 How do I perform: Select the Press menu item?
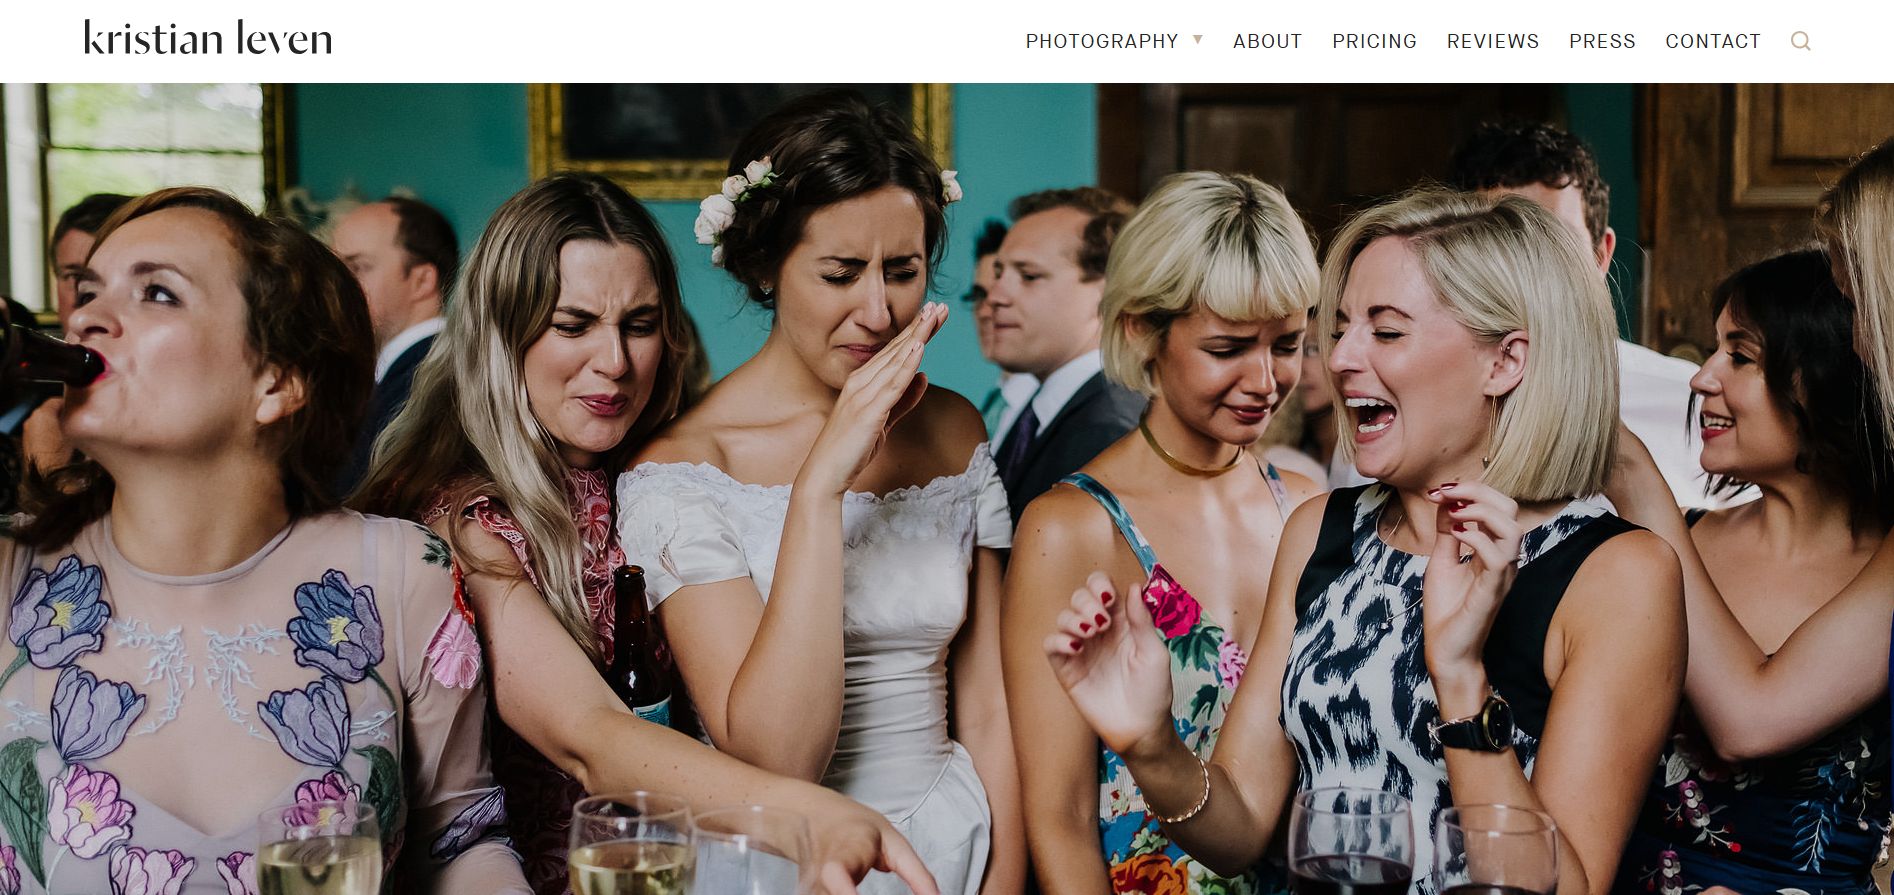point(1602,41)
